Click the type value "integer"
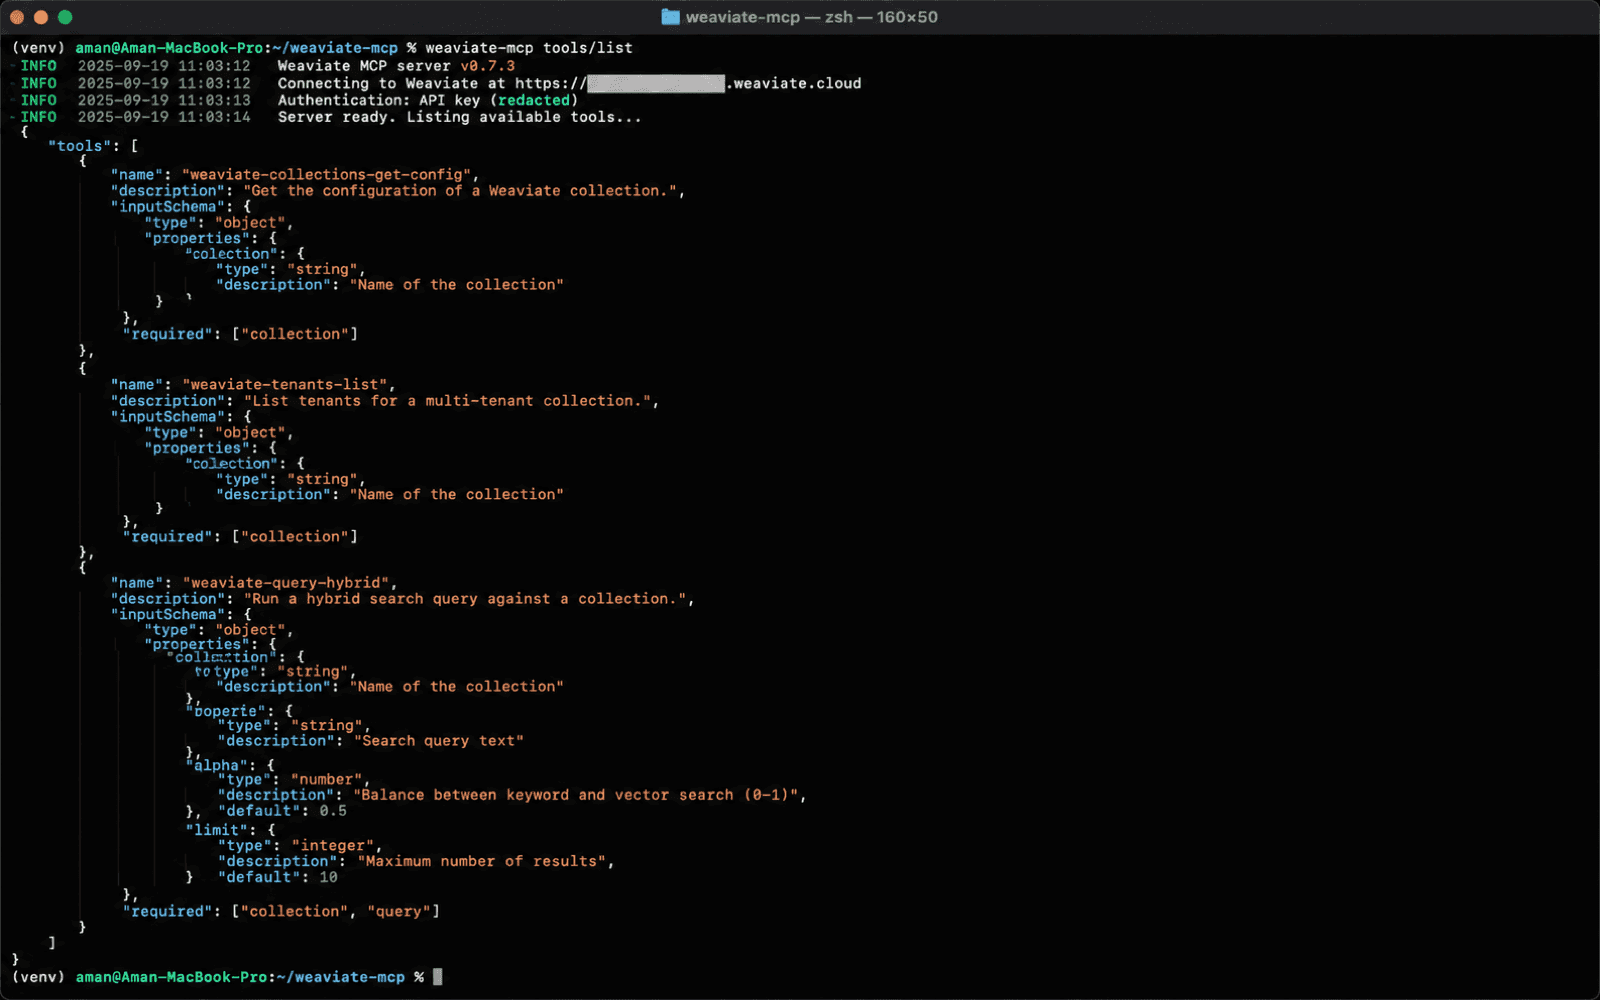 [x=333, y=846]
